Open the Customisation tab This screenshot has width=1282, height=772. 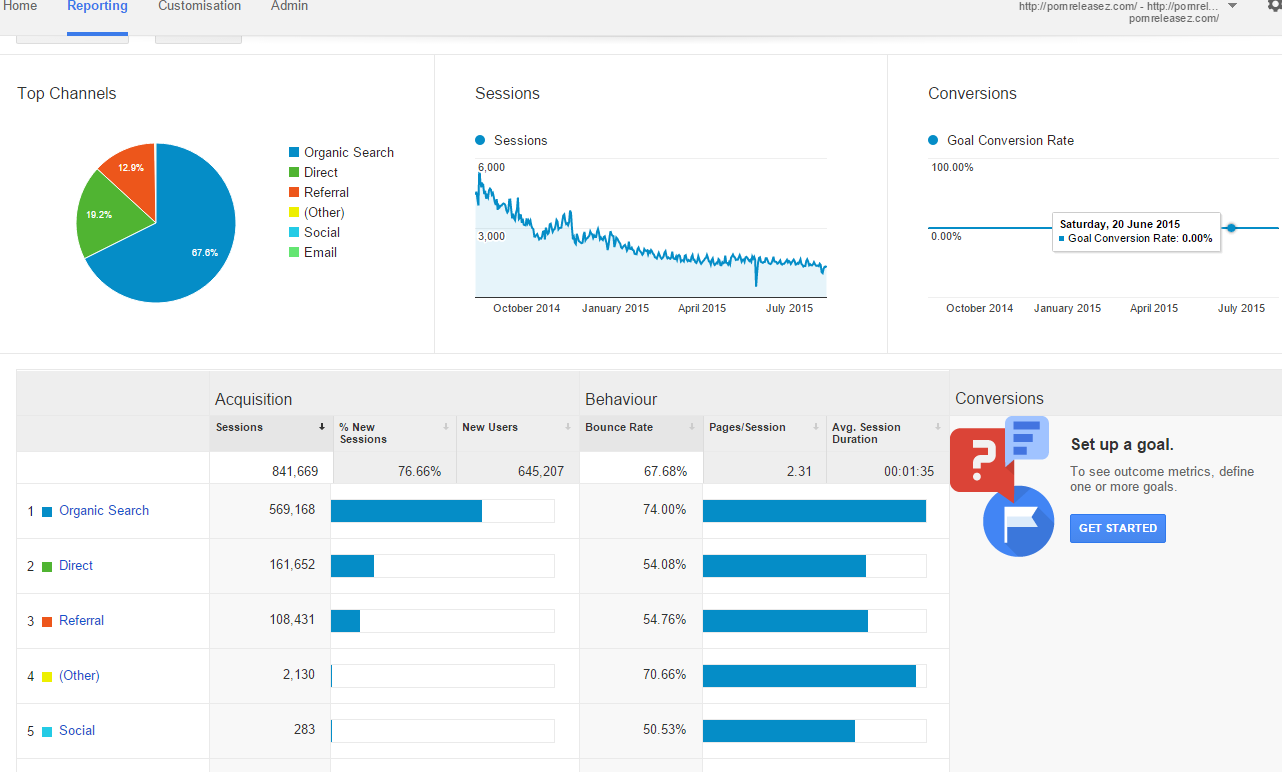coord(199,7)
